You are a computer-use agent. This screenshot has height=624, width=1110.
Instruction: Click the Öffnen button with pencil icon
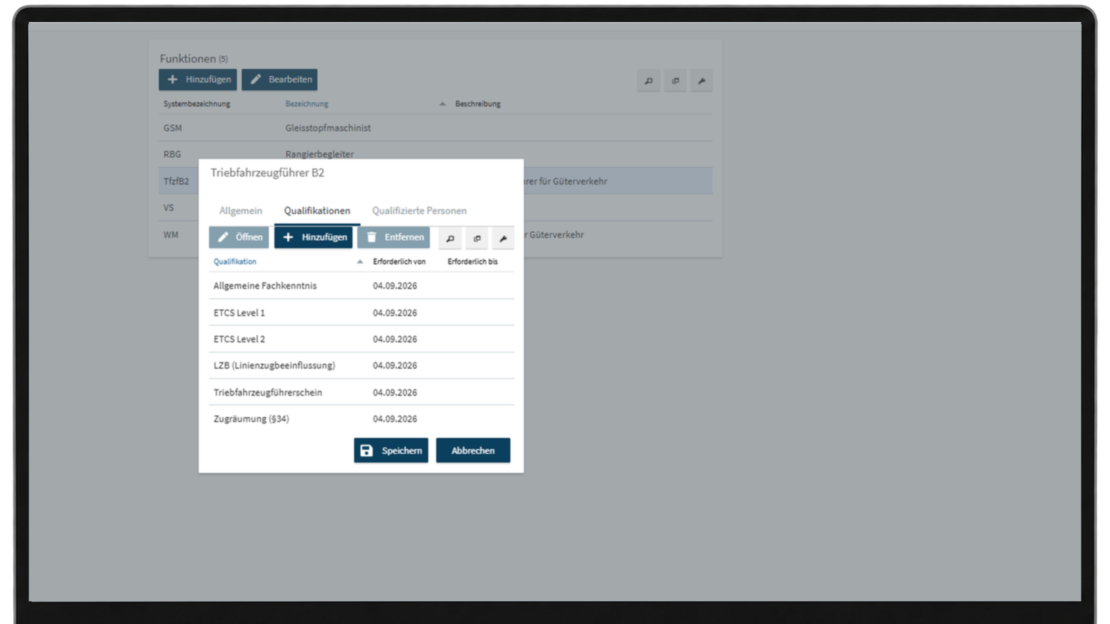[x=239, y=237]
